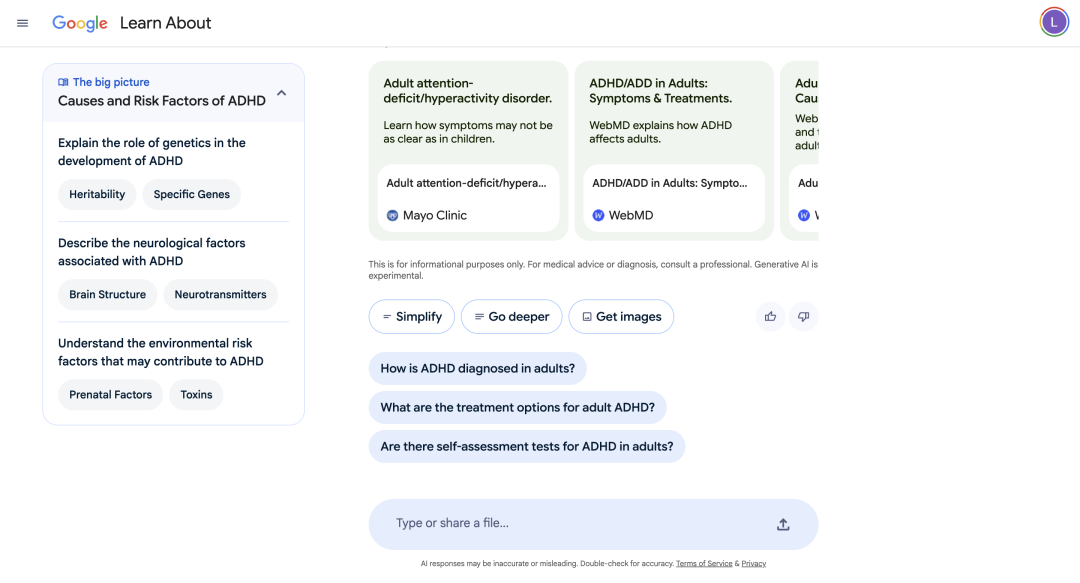Viewport: 1080px width, 583px height.
Task: Click the Type or share a file input
Action: point(570,524)
